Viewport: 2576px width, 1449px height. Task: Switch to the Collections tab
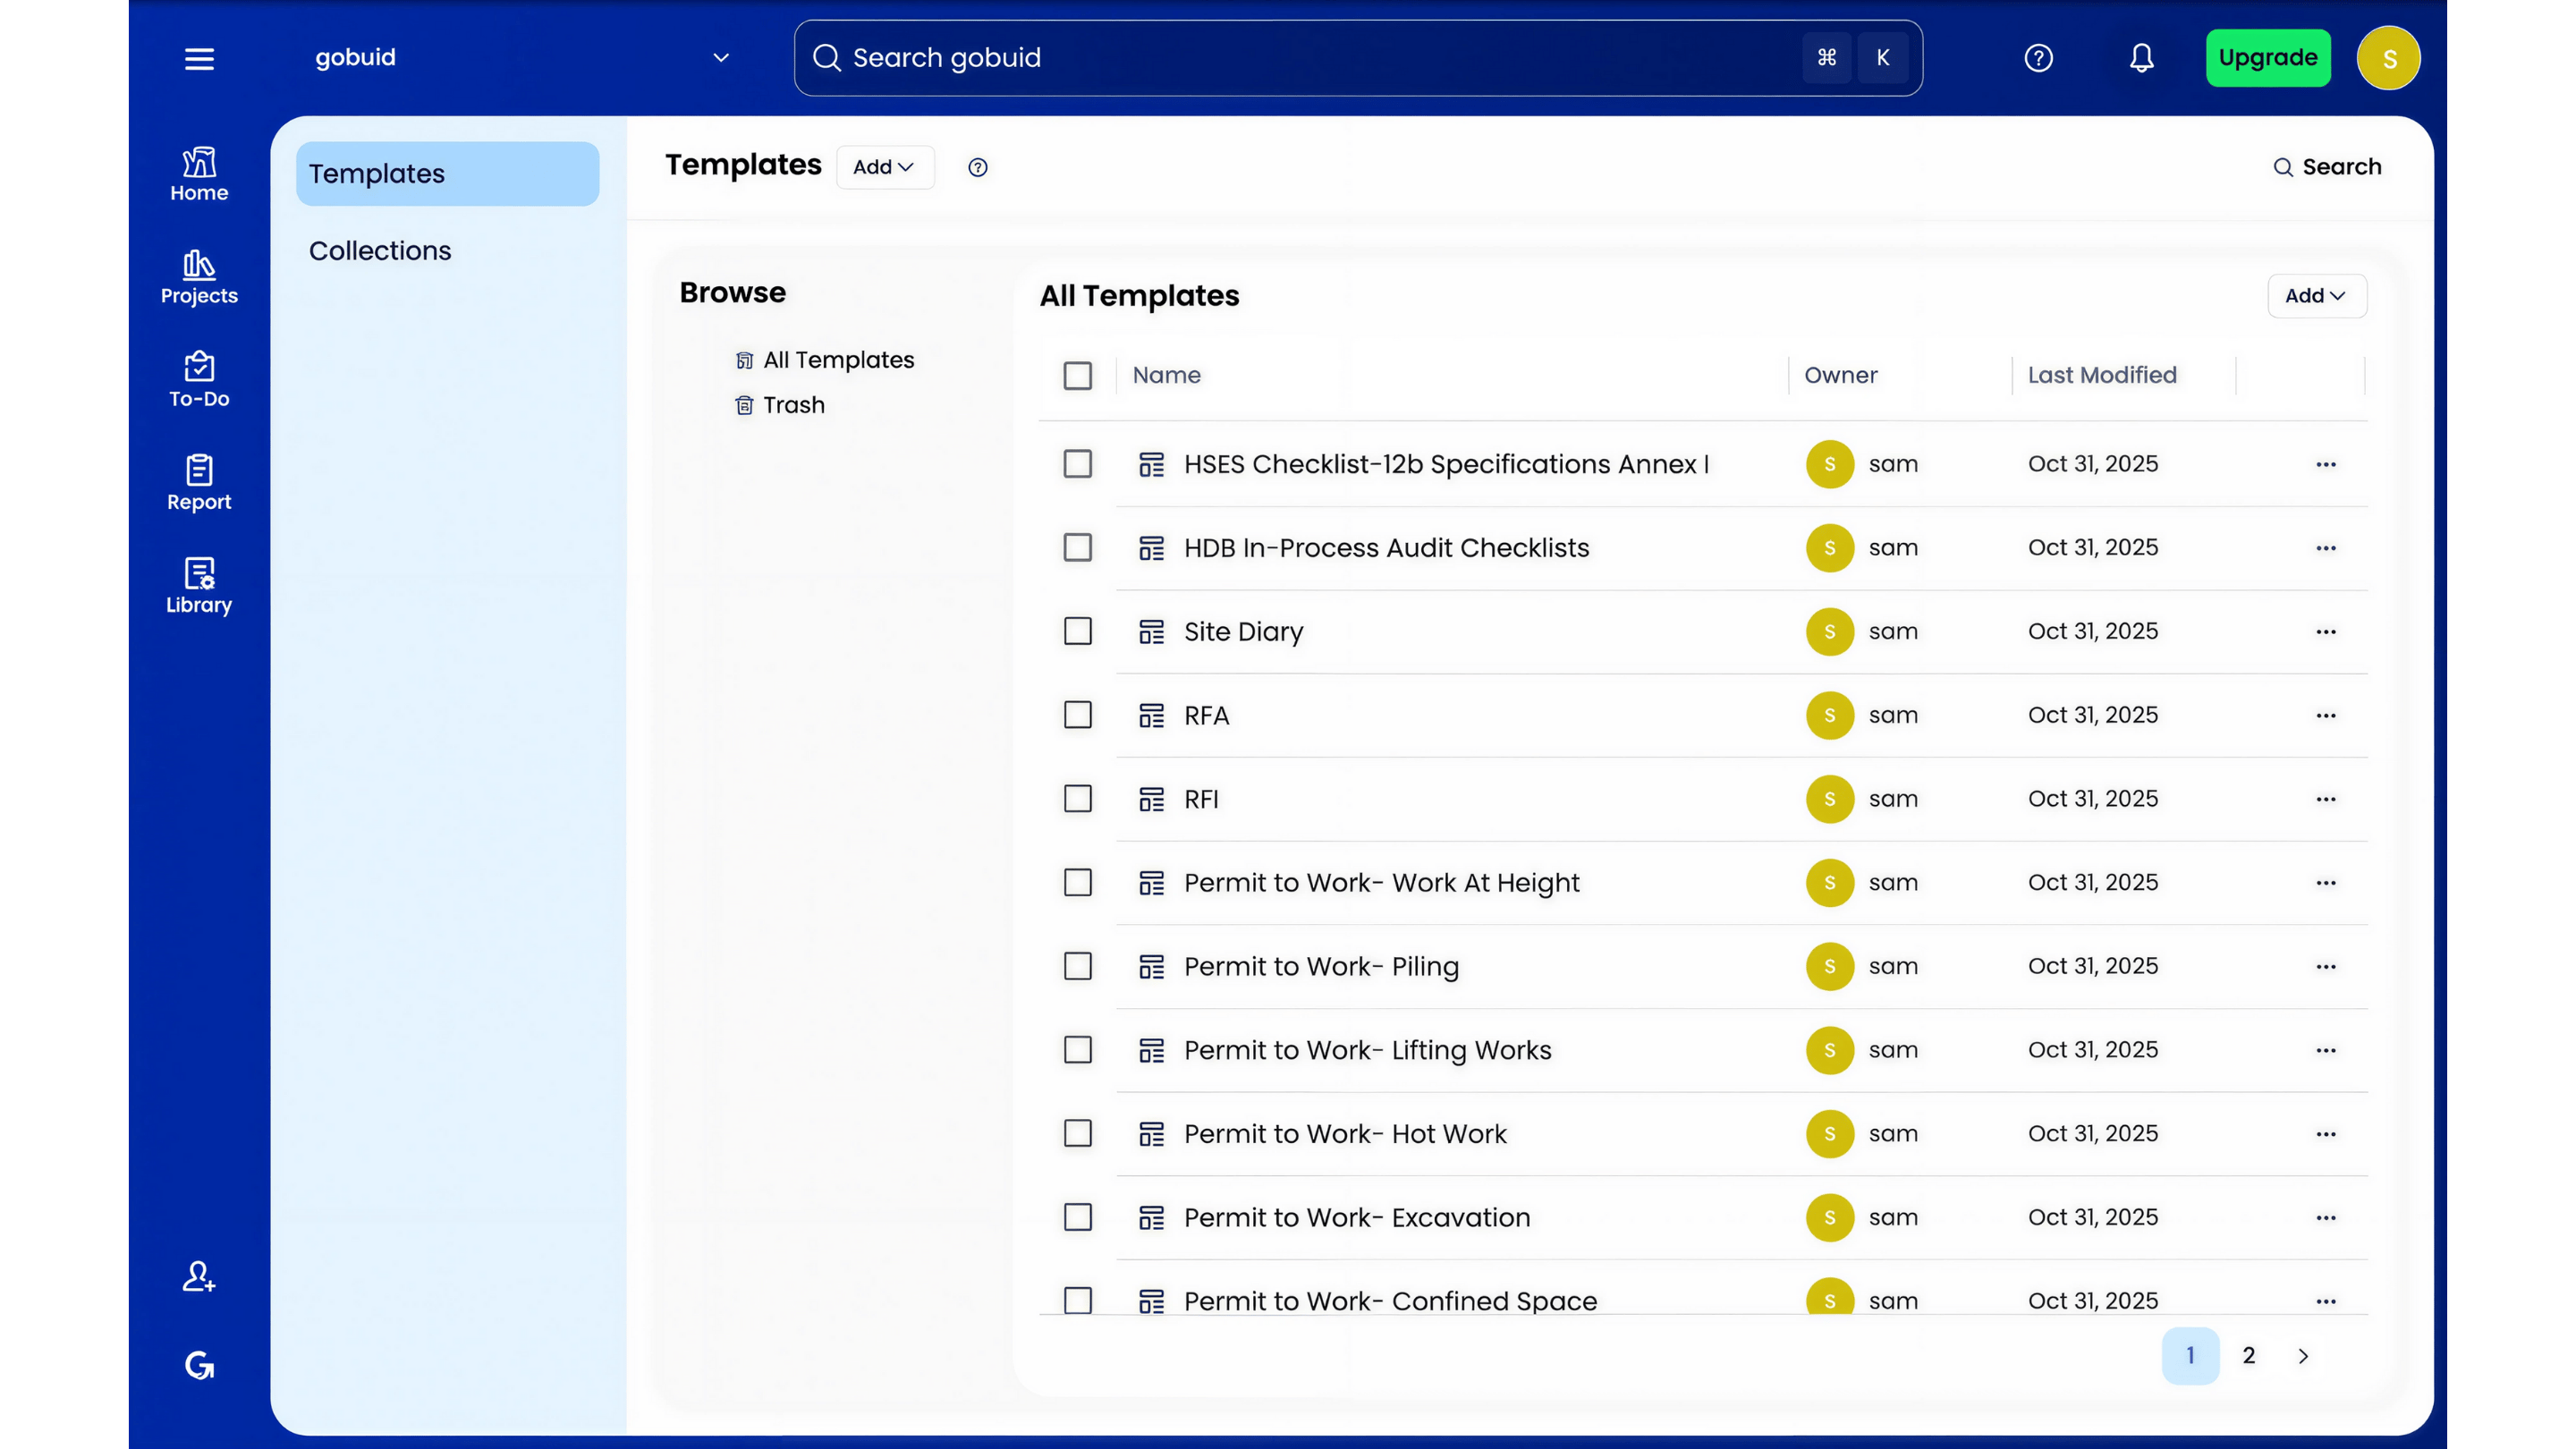point(380,251)
